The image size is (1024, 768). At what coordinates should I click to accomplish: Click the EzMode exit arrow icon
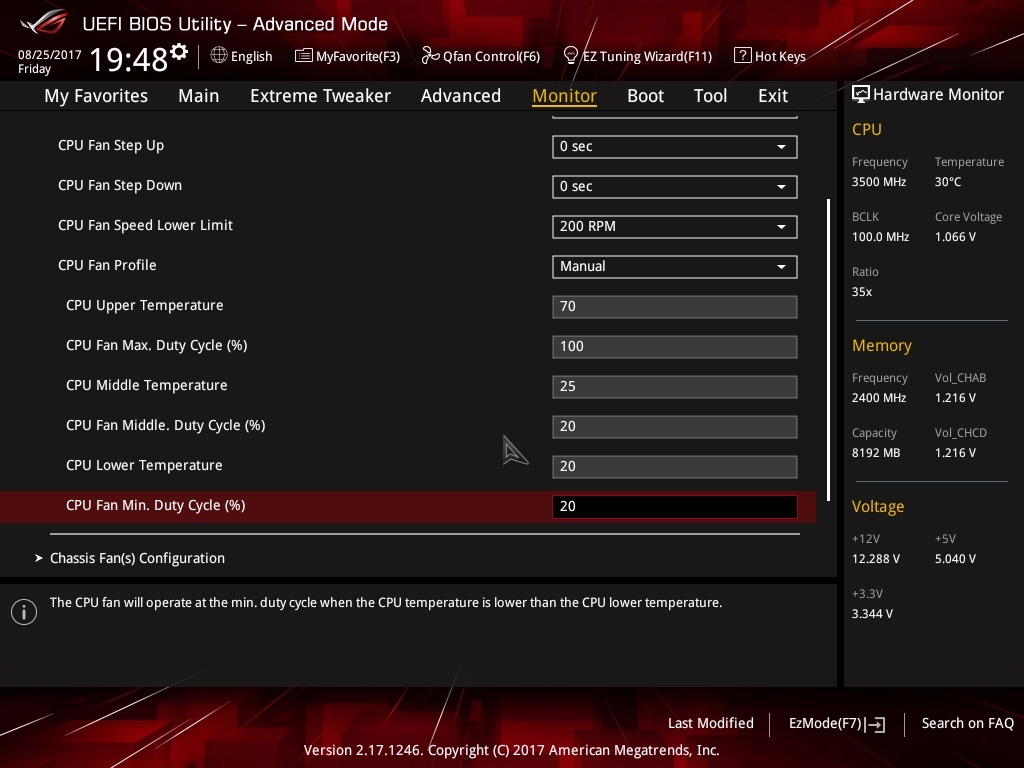point(876,724)
